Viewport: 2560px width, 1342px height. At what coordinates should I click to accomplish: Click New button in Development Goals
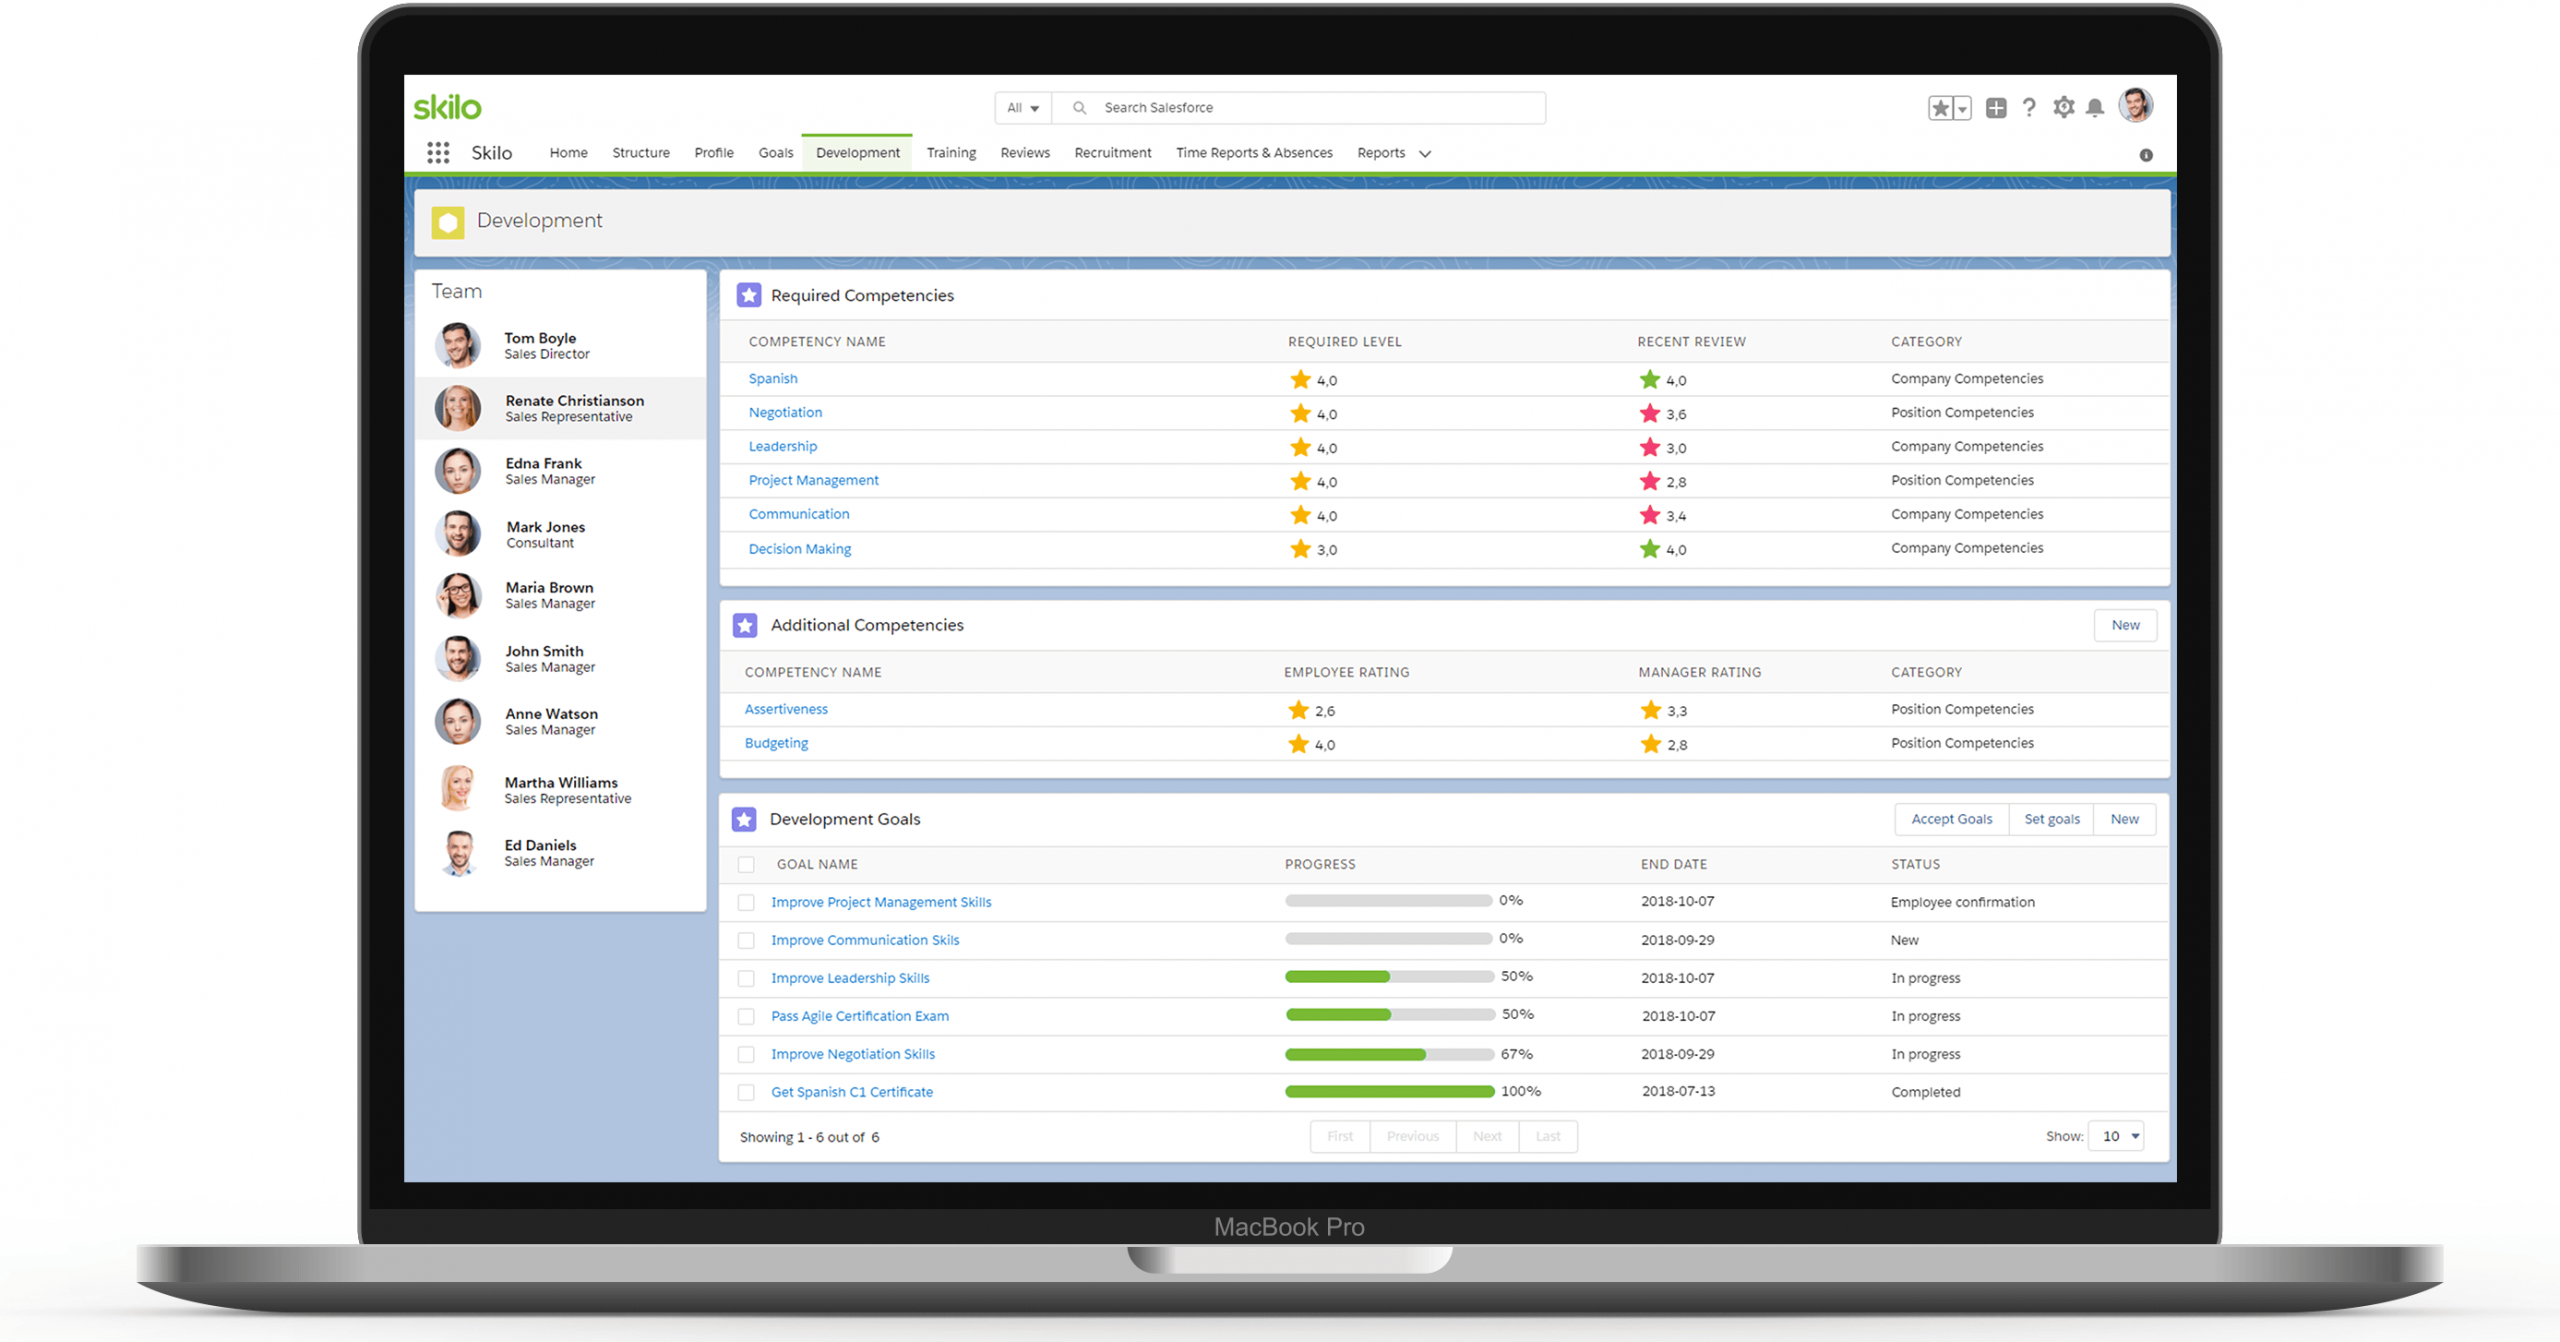pyautogui.click(x=2128, y=819)
